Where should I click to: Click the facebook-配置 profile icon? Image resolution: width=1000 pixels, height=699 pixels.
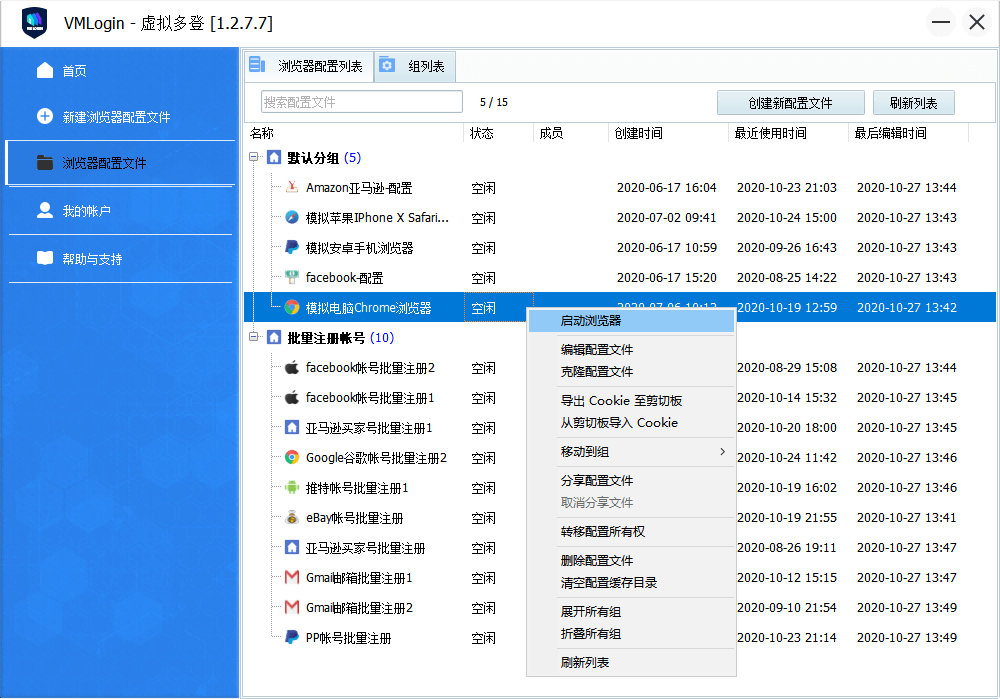click(292, 277)
